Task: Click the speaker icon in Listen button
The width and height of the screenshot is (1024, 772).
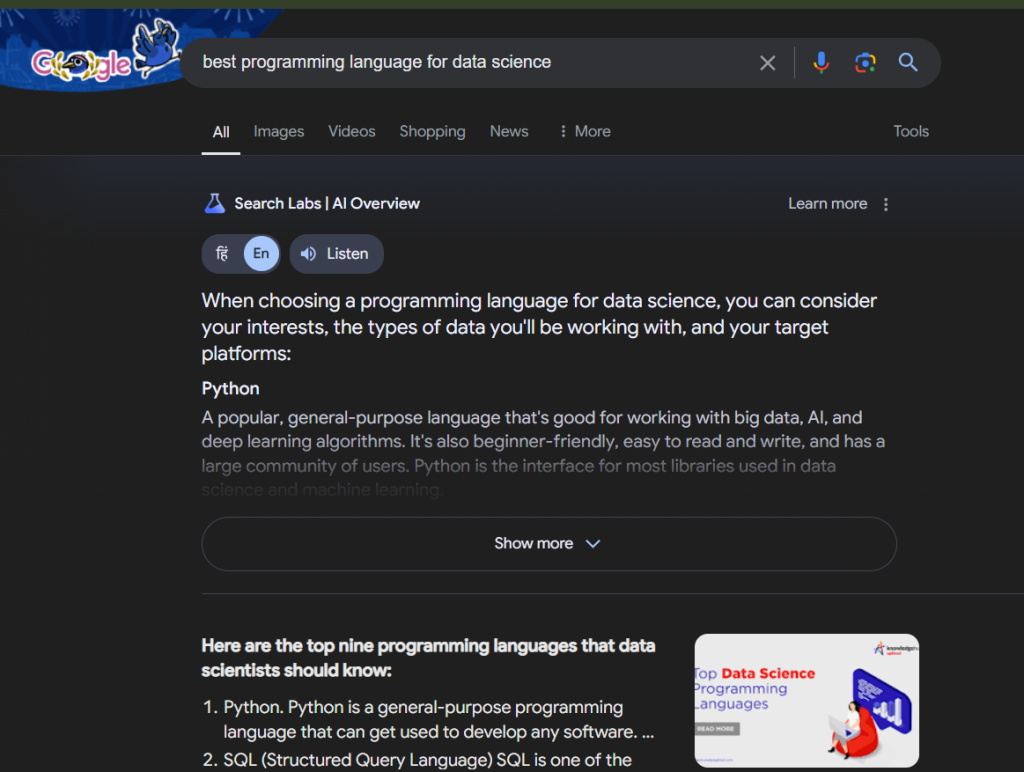Action: (x=308, y=253)
